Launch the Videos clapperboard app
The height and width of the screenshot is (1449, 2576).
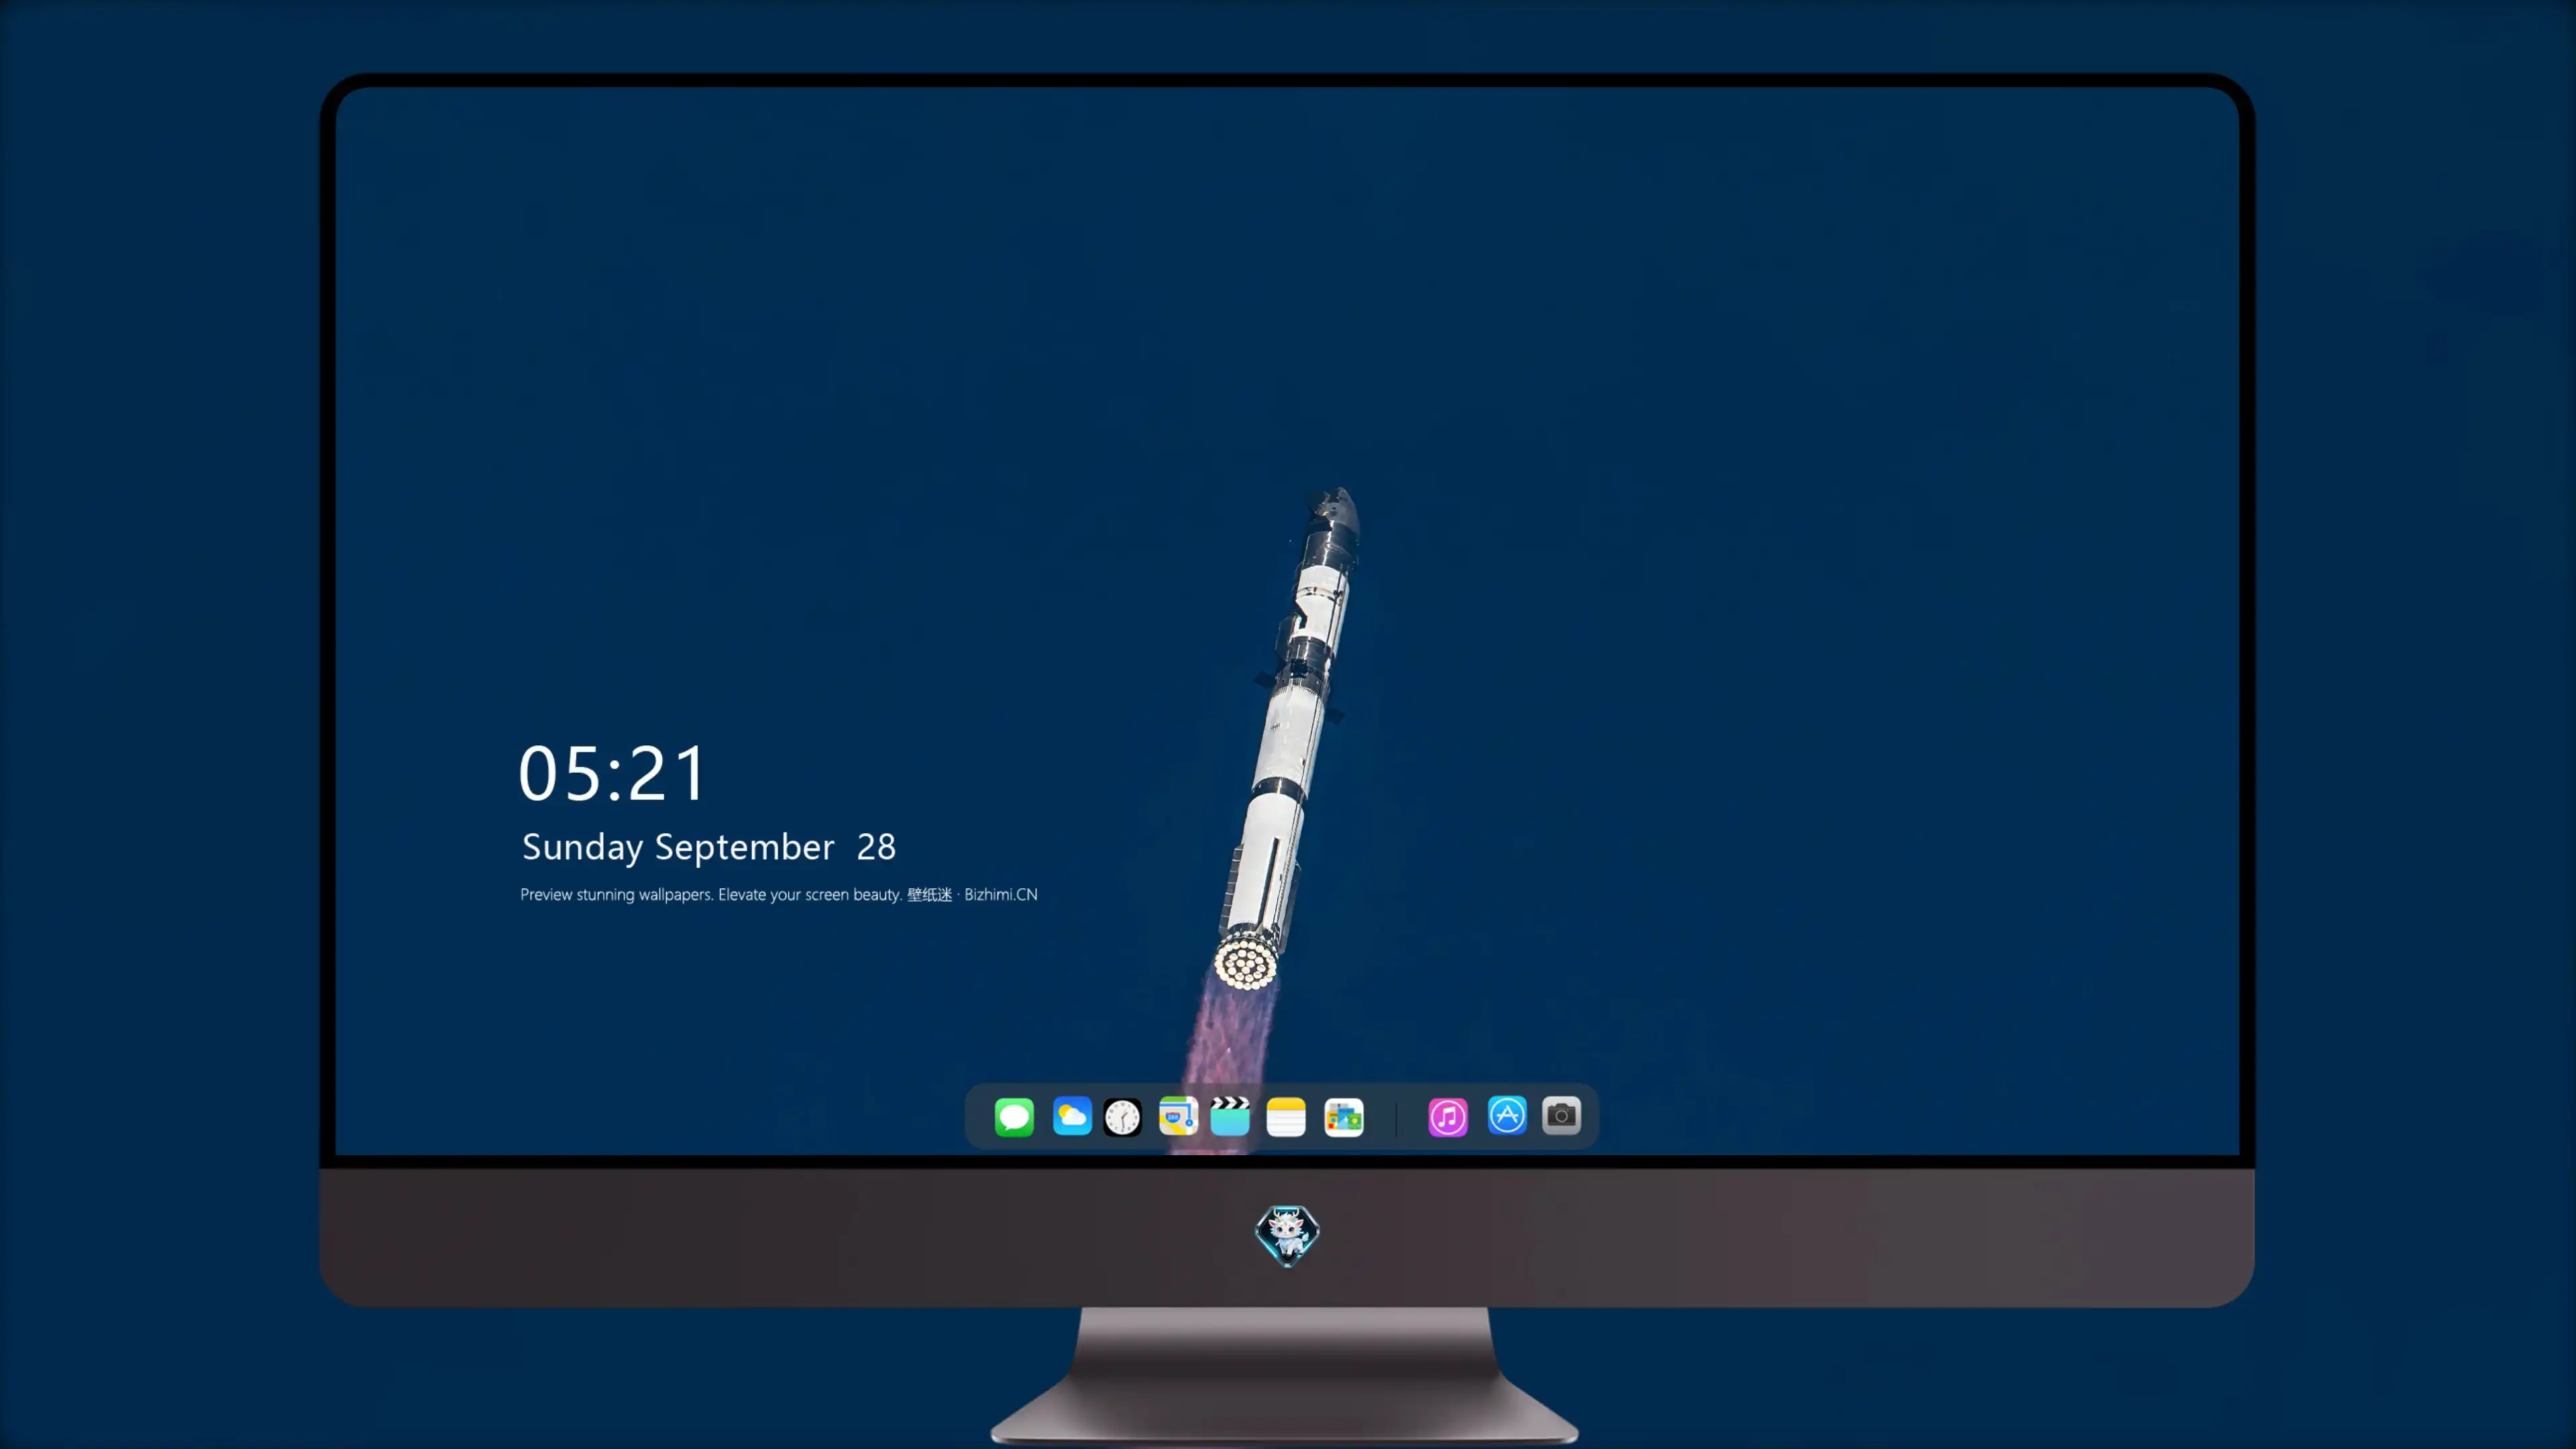(x=1230, y=1117)
